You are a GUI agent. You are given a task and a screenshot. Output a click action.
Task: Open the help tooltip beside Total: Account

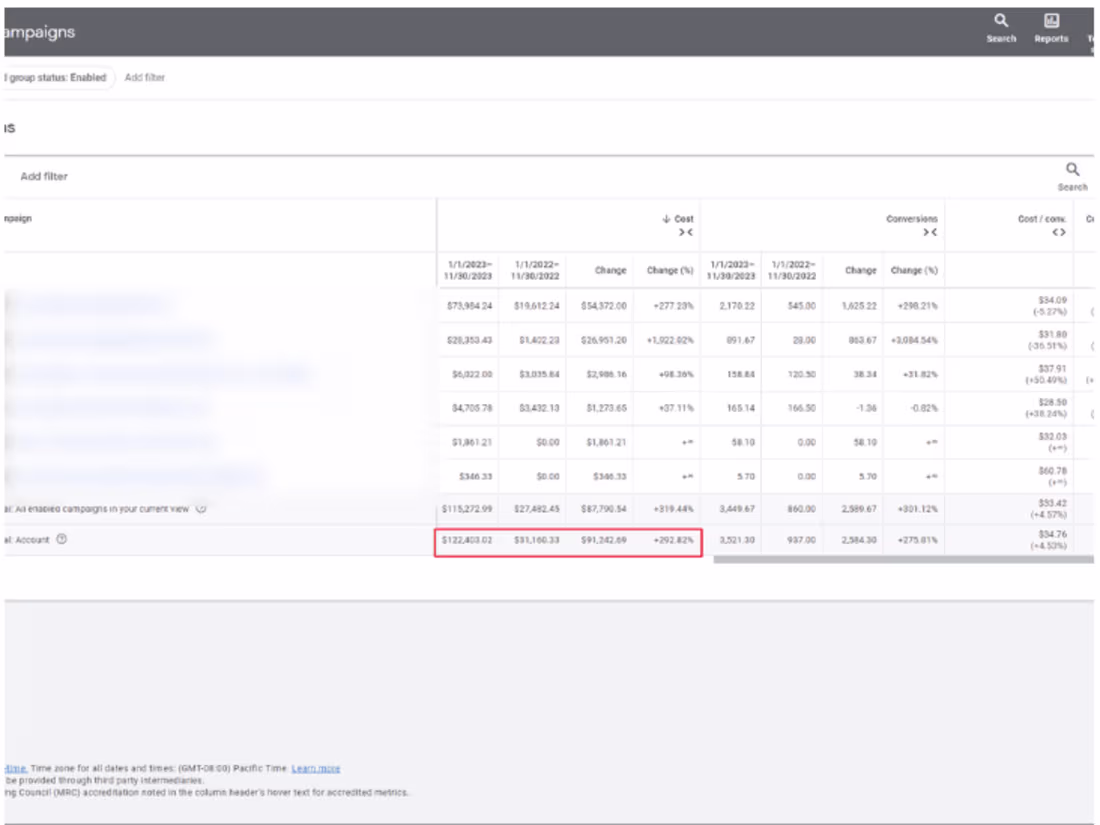63,541
